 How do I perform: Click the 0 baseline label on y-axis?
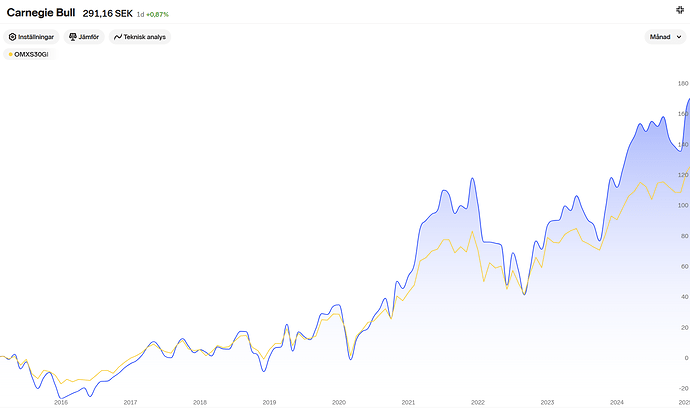tap(684, 357)
